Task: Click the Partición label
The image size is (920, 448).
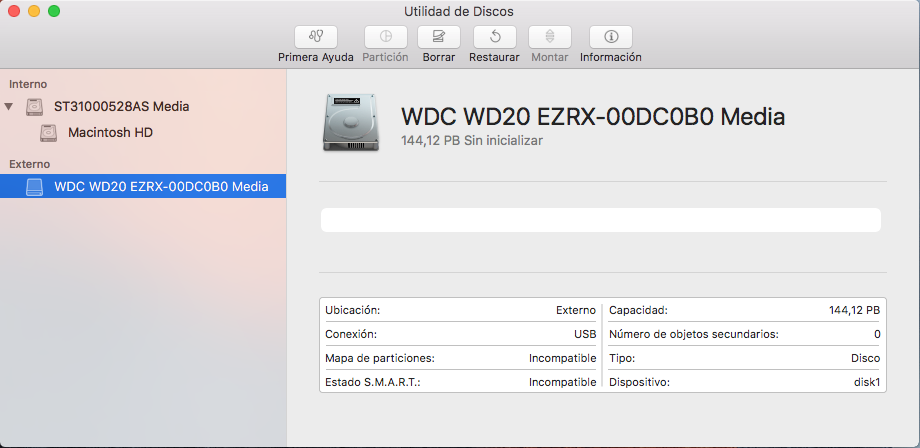Action: click(x=385, y=57)
